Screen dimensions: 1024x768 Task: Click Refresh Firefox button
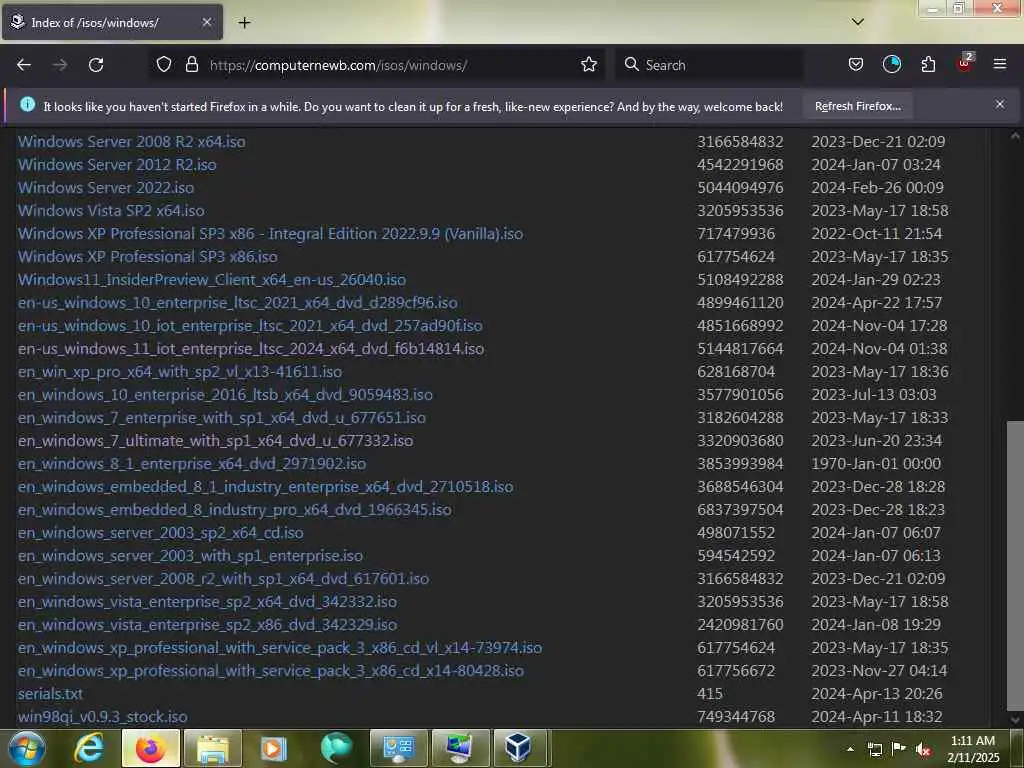857,106
